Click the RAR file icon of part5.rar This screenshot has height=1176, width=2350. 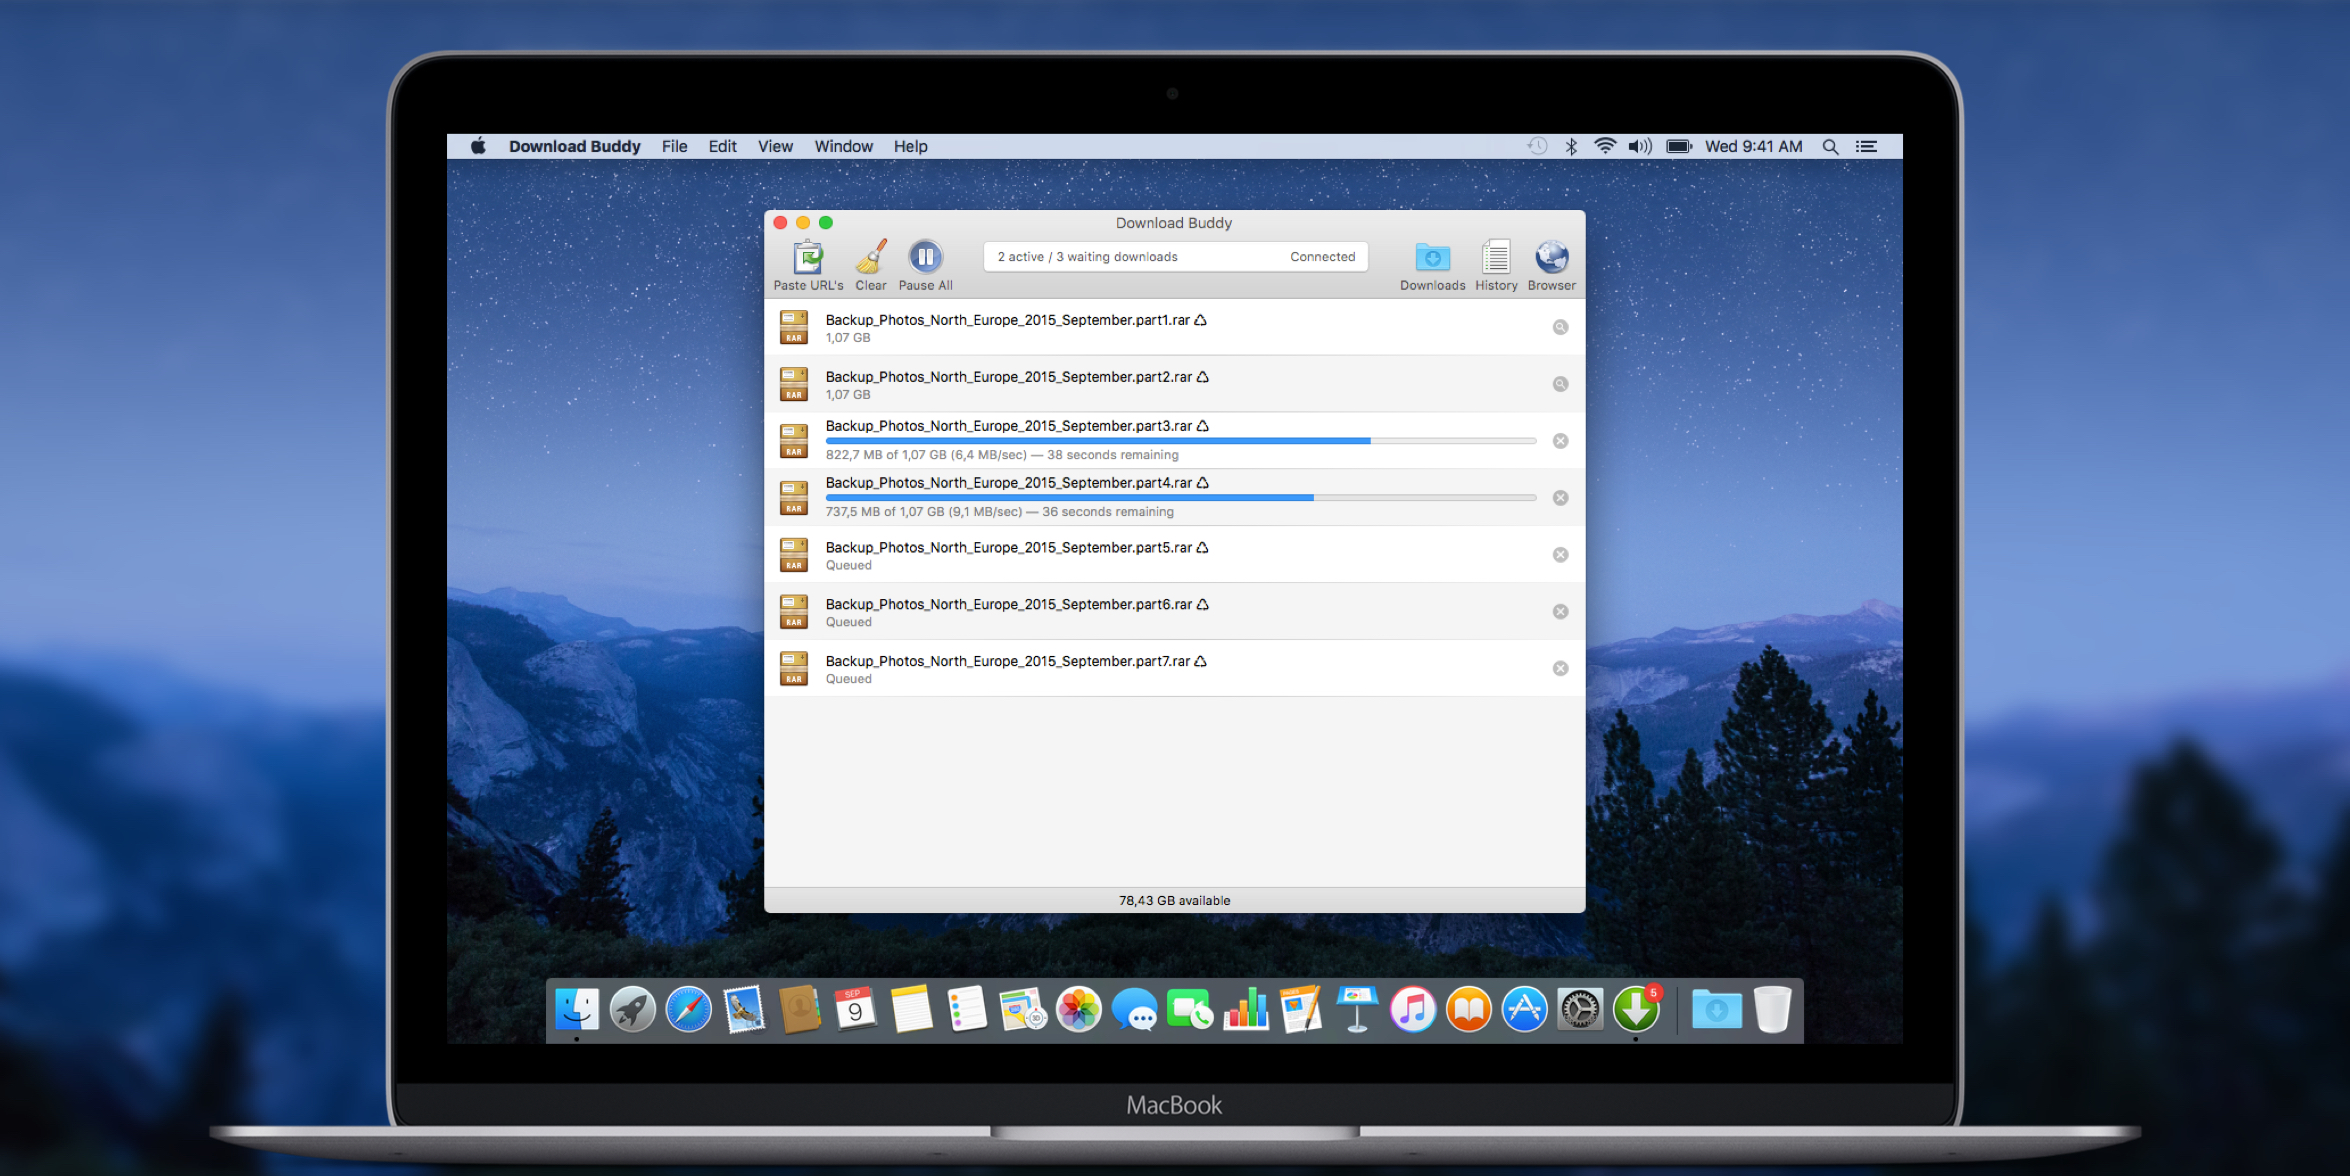pyautogui.click(x=794, y=555)
